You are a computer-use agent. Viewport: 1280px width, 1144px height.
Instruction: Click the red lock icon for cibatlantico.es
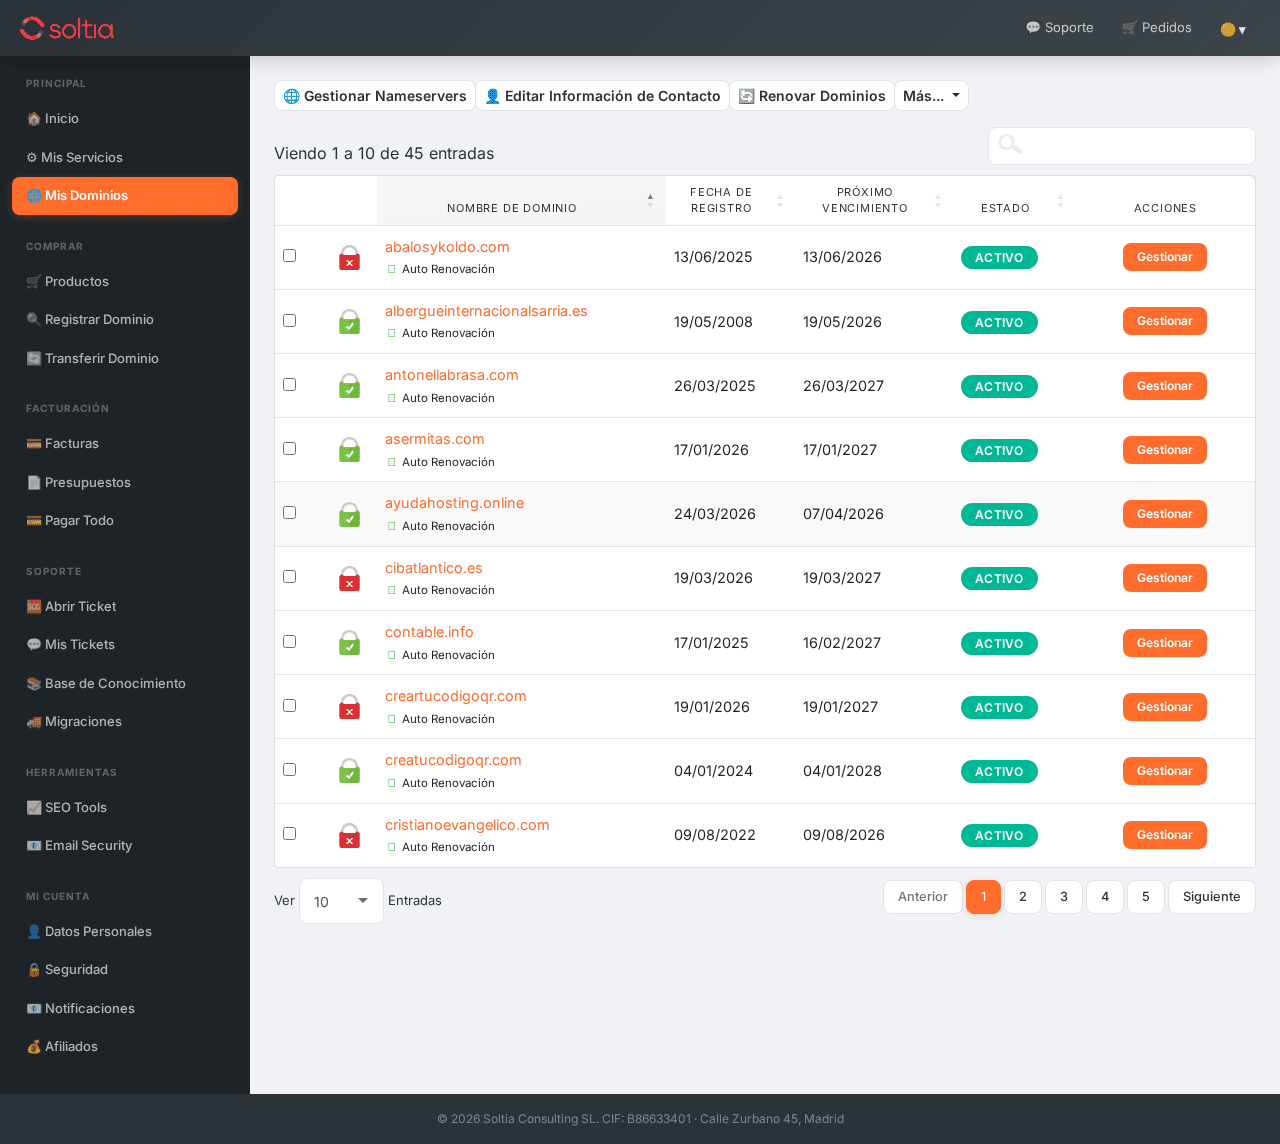pyautogui.click(x=349, y=579)
